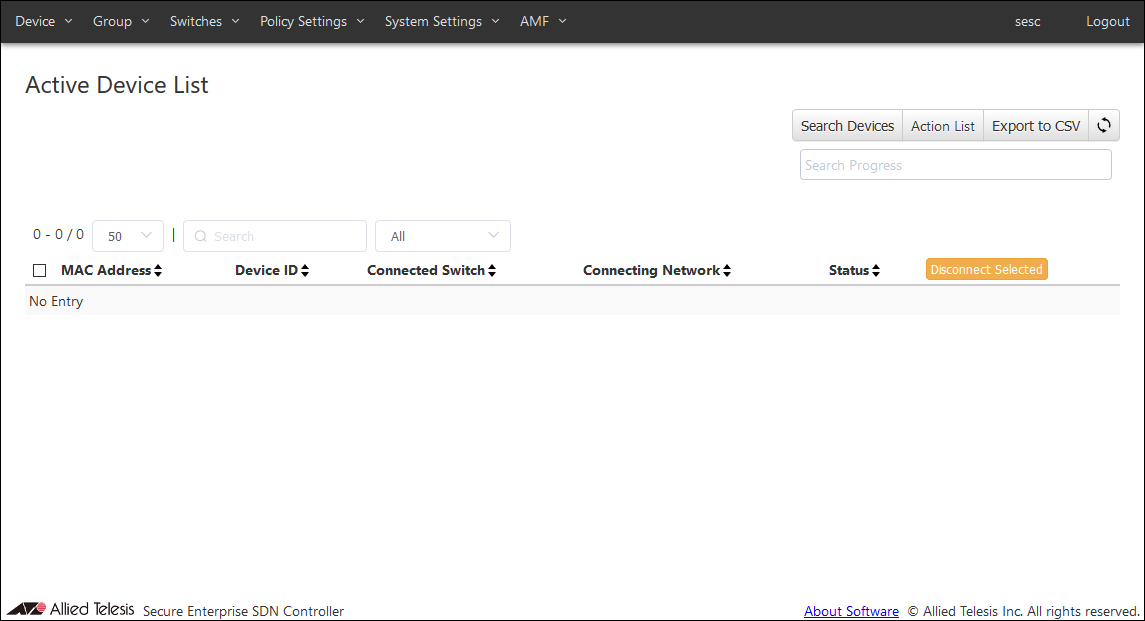Tick the select-all checkbox in table header
Image resolution: width=1145 pixels, height=621 pixels.
click(x=40, y=271)
